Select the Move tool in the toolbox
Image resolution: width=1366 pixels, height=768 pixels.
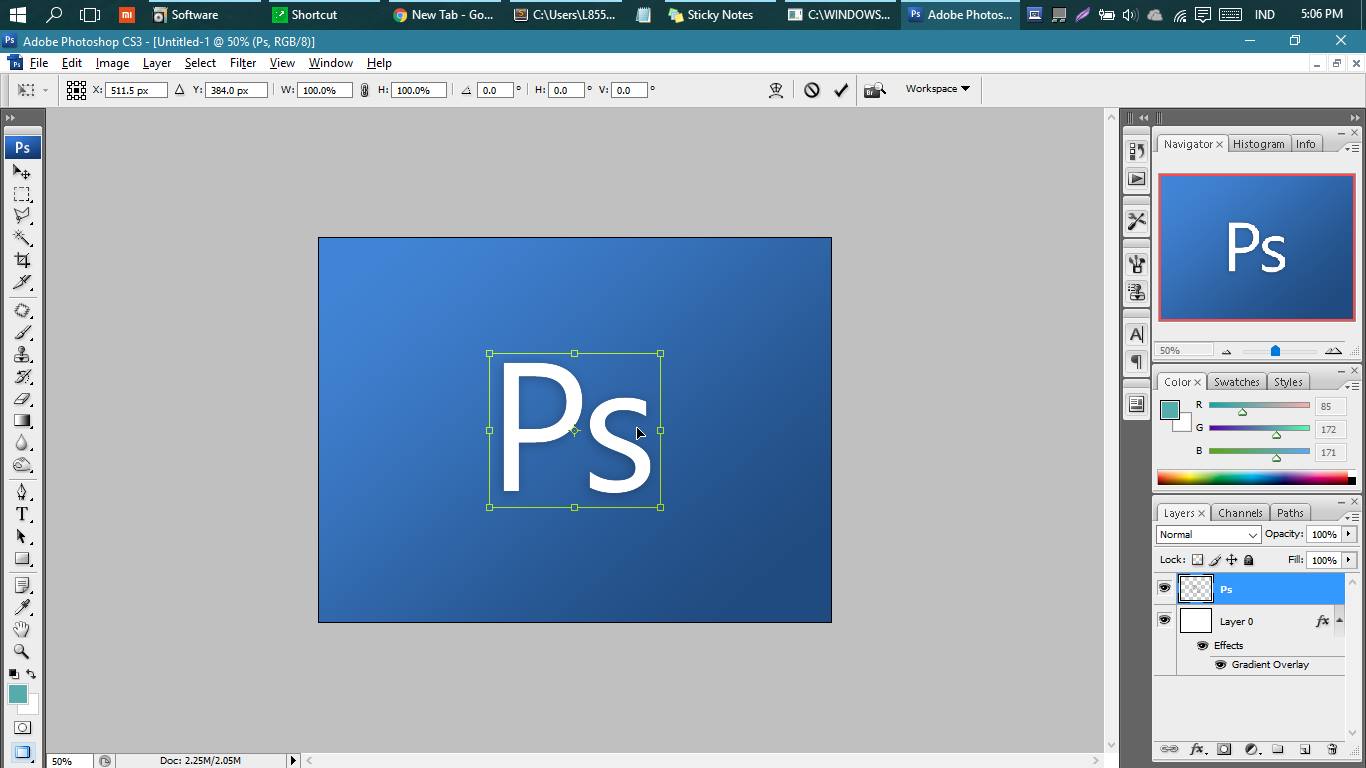click(22, 172)
